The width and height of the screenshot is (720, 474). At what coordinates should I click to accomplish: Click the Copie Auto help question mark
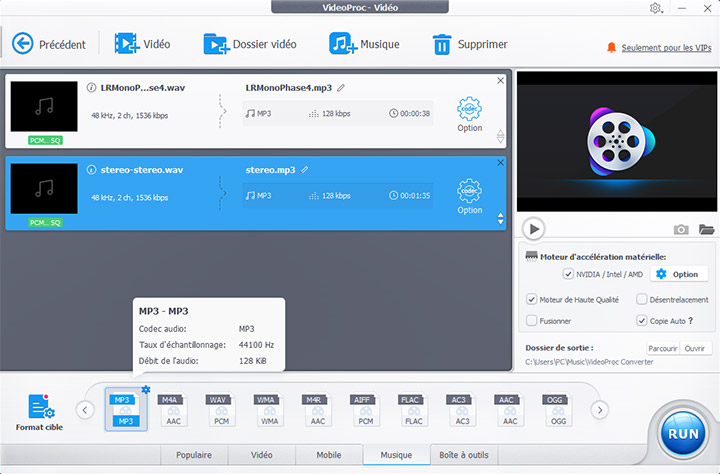click(691, 321)
